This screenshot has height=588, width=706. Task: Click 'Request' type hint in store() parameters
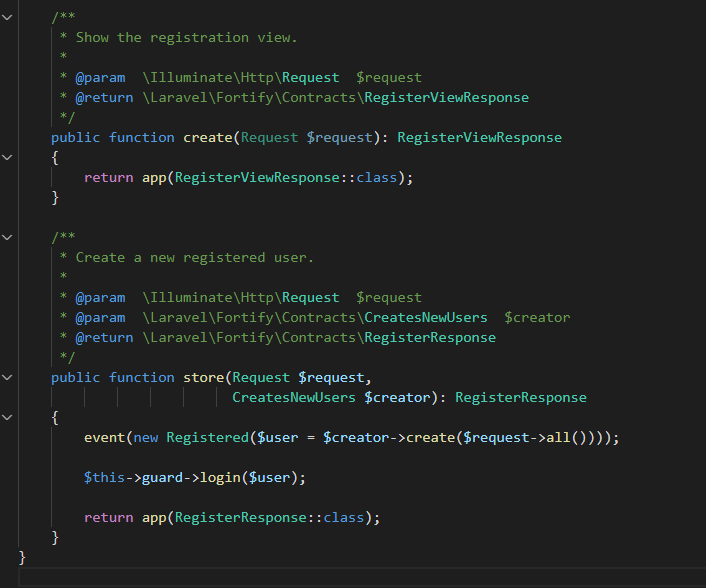click(x=261, y=377)
